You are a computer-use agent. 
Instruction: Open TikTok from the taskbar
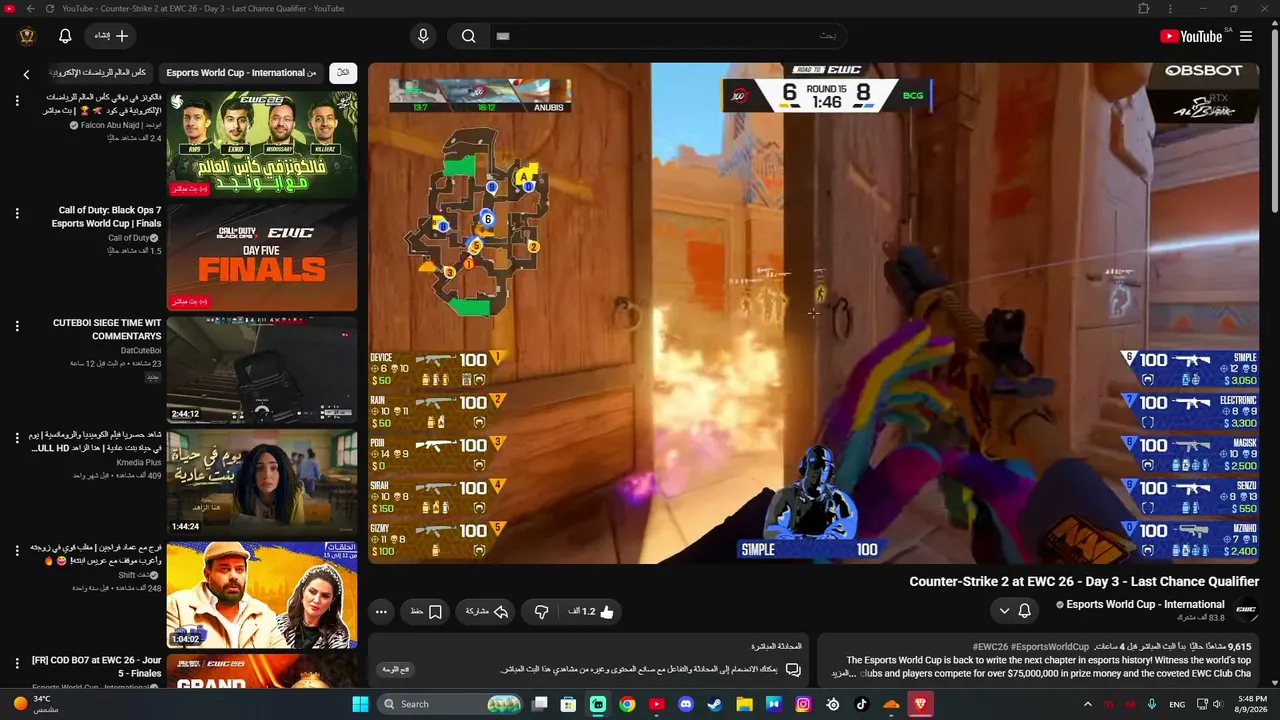(x=862, y=704)
